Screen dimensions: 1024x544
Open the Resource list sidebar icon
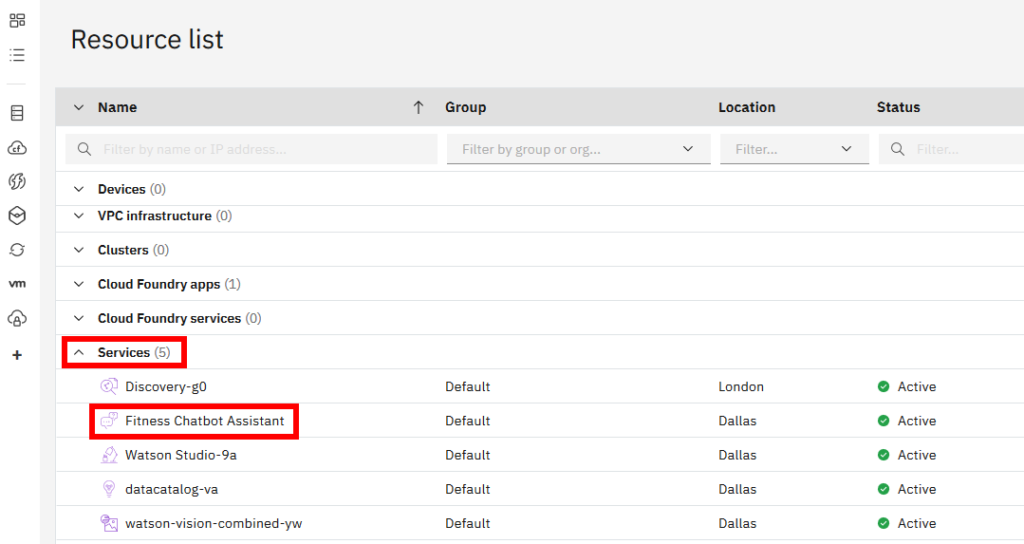tap(18, 55)
